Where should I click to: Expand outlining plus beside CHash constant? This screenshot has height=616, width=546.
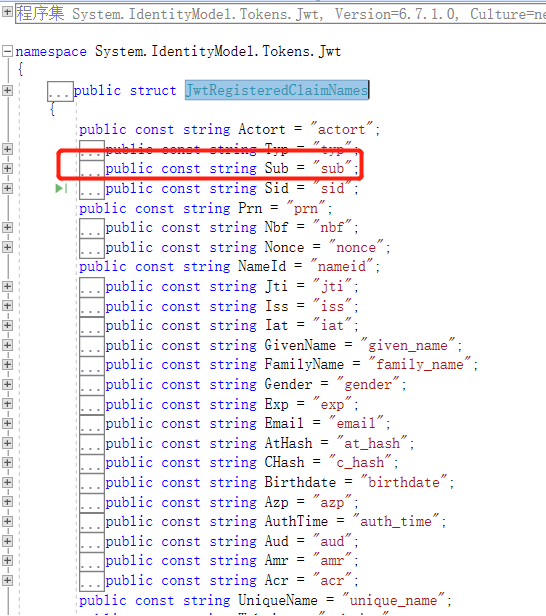pyautogui.click(x=7, y=462)
